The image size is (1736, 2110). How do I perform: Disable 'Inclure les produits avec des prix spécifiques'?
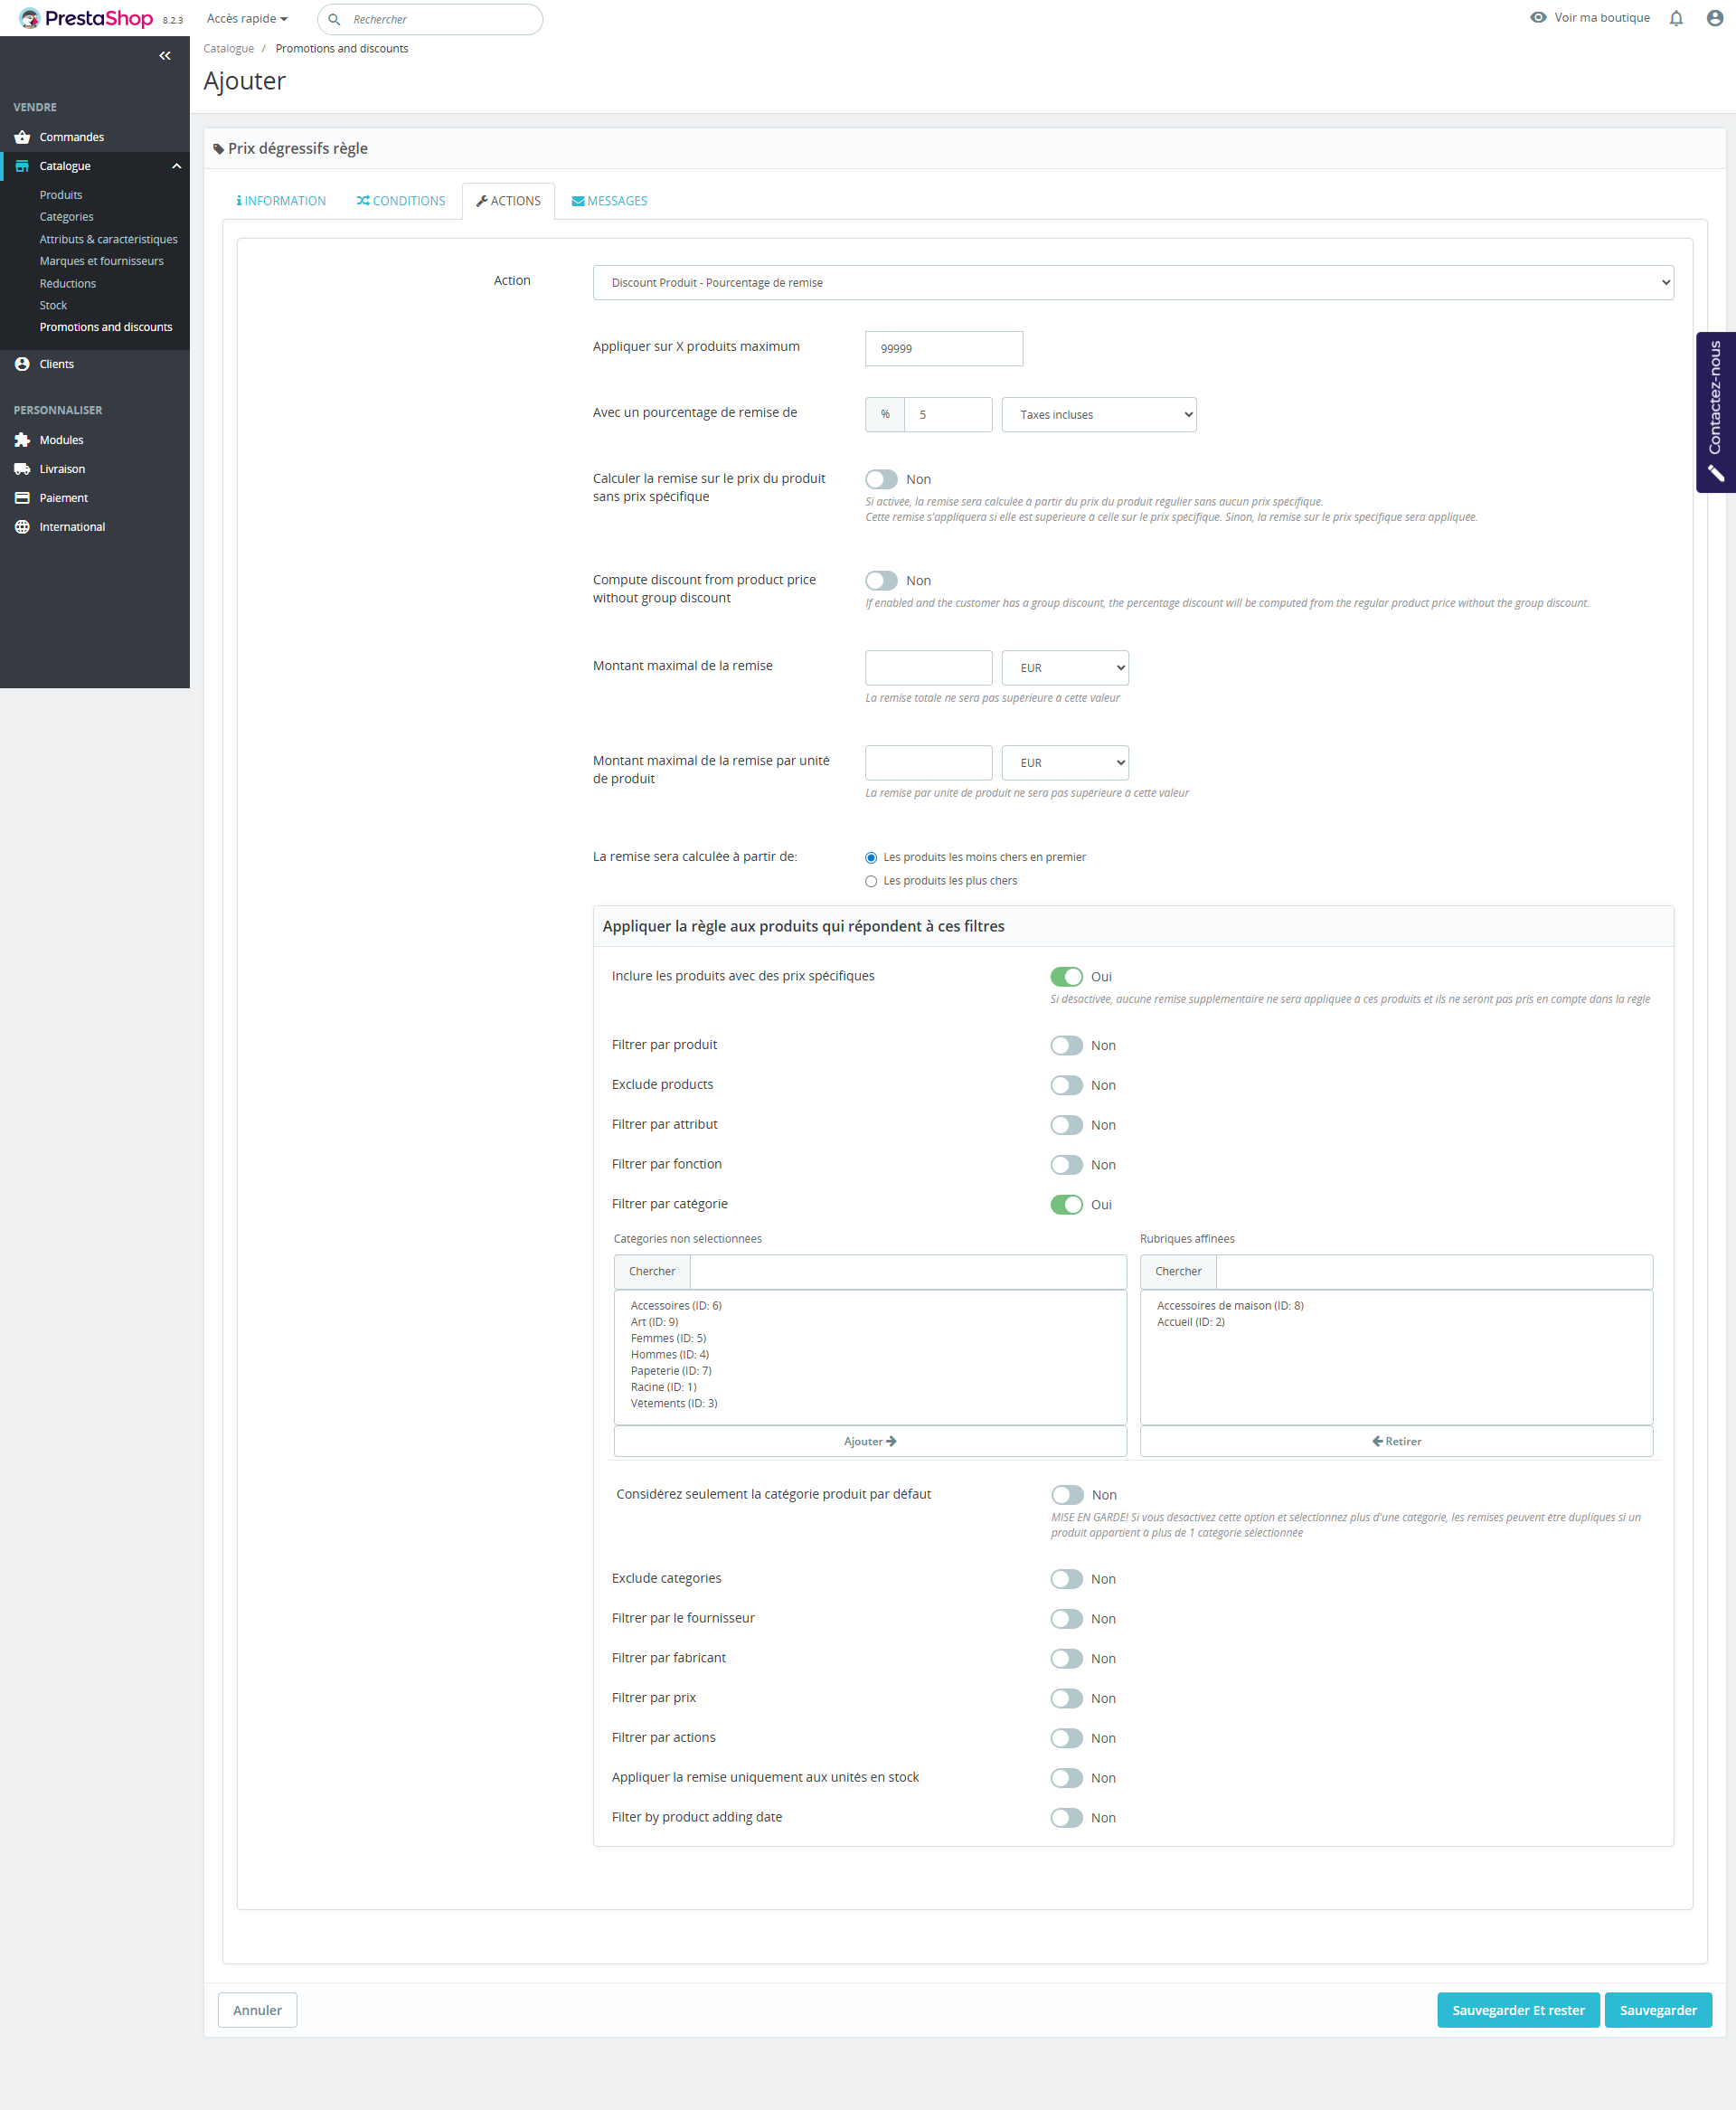[x=1066, y=976]
